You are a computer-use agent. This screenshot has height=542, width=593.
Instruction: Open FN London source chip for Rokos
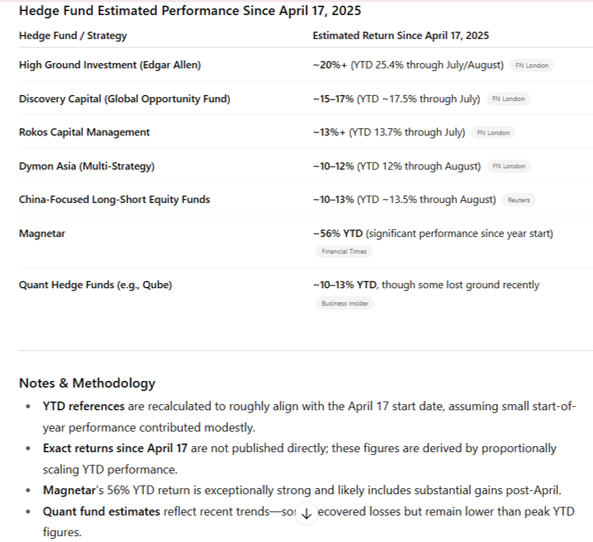pos(493,133)
